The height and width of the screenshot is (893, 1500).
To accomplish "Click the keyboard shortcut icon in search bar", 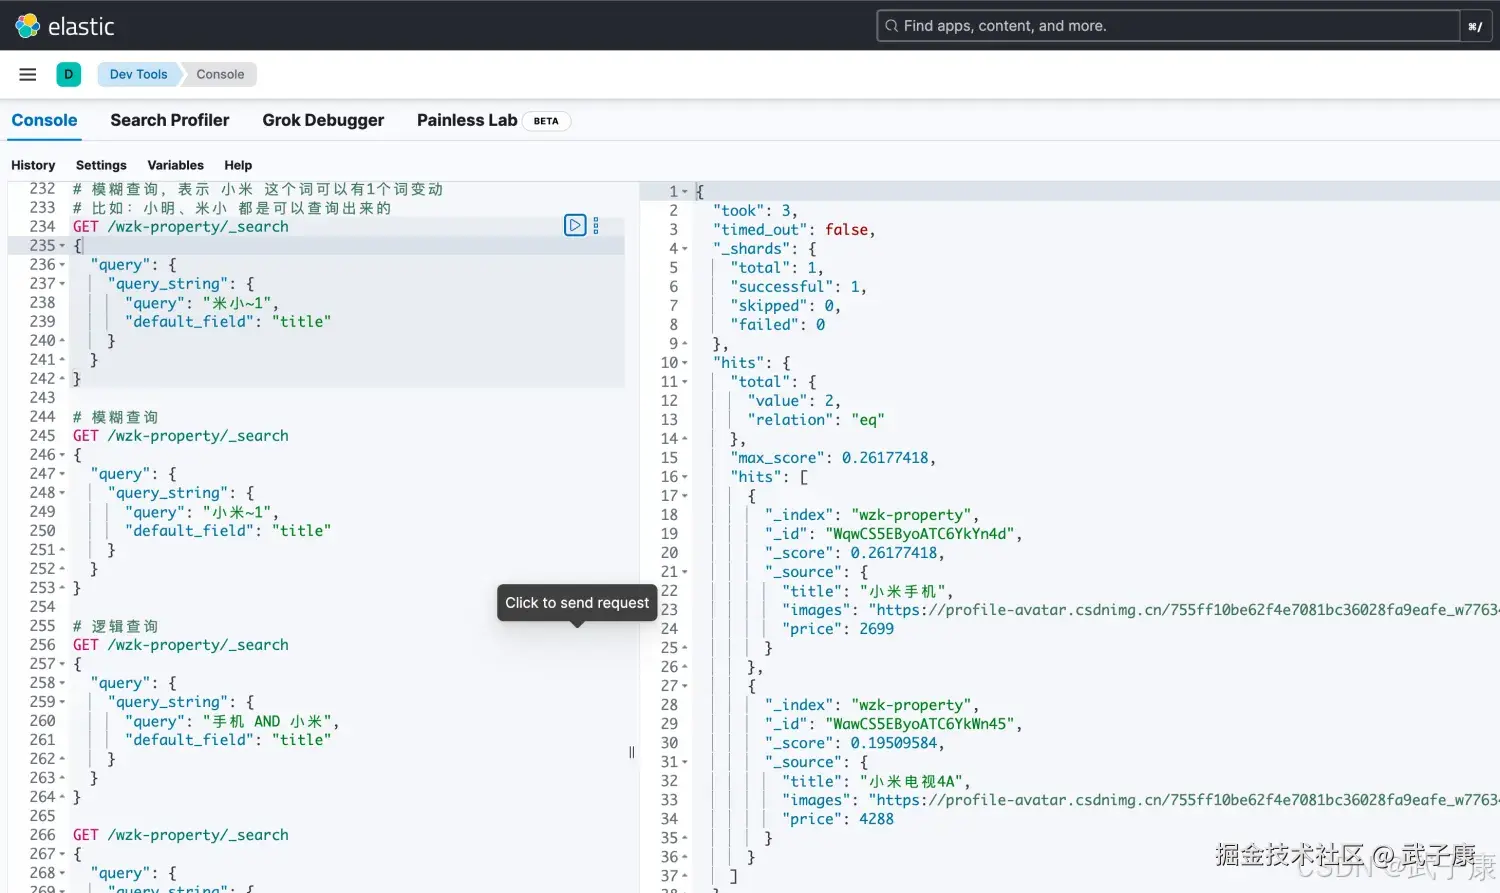I will pos(1475,25).
